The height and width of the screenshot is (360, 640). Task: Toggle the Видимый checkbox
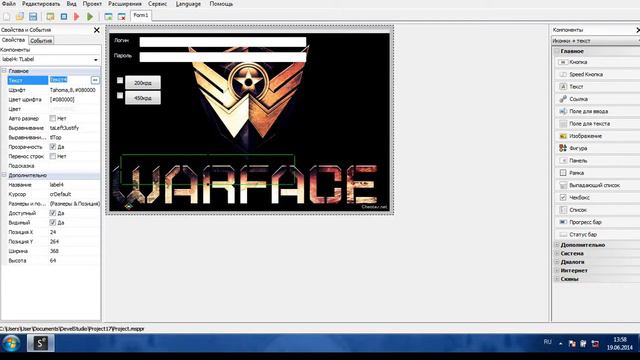tap(53, 222)
